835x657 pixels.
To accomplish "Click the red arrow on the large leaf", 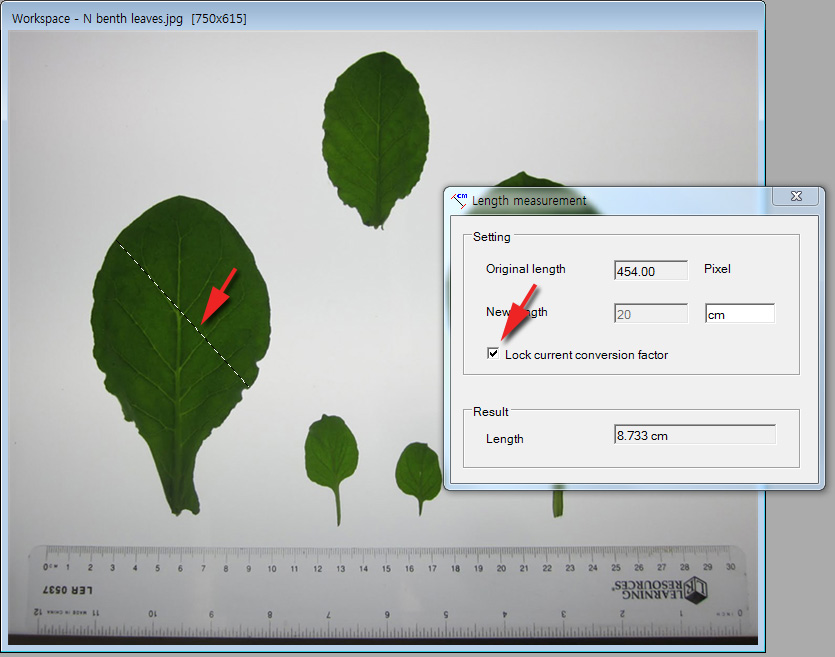I will tap(217, 295).
